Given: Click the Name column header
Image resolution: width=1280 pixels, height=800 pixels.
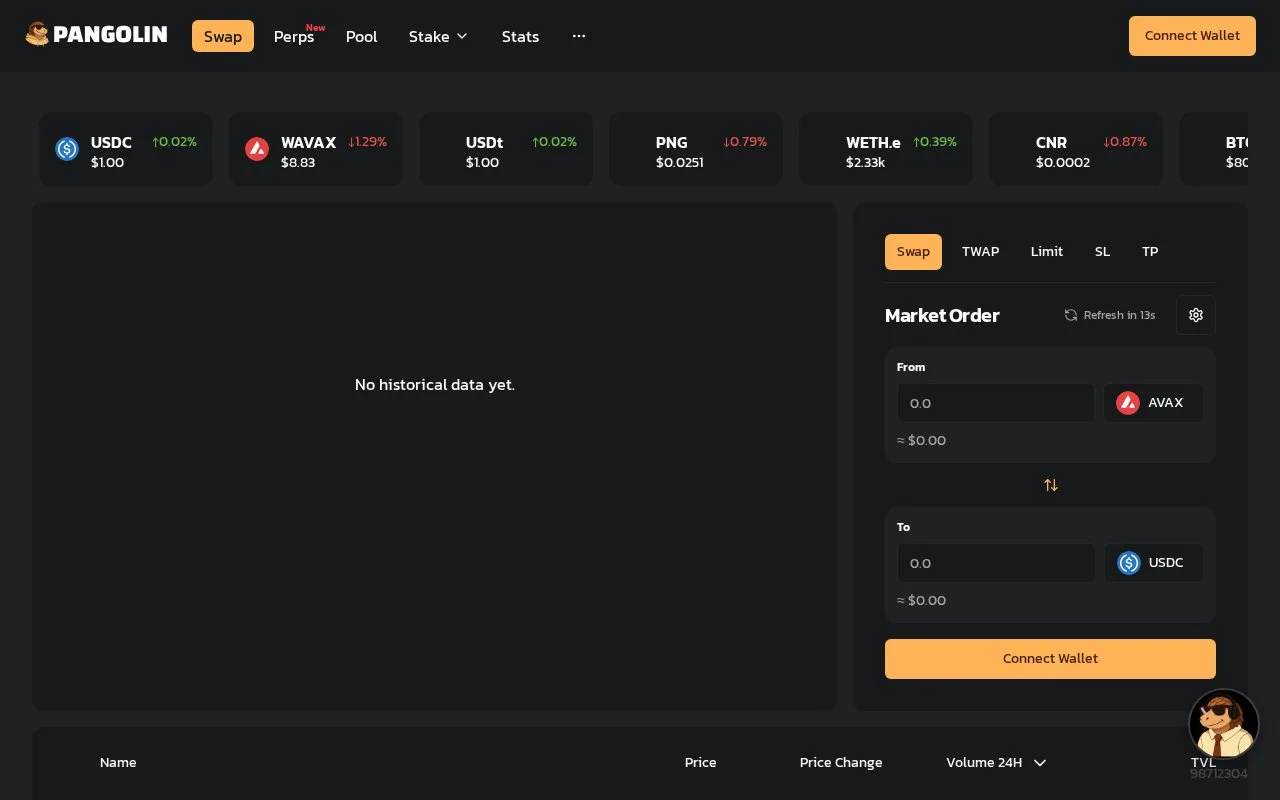Looking at the screenshot, I should coord(118,763).
